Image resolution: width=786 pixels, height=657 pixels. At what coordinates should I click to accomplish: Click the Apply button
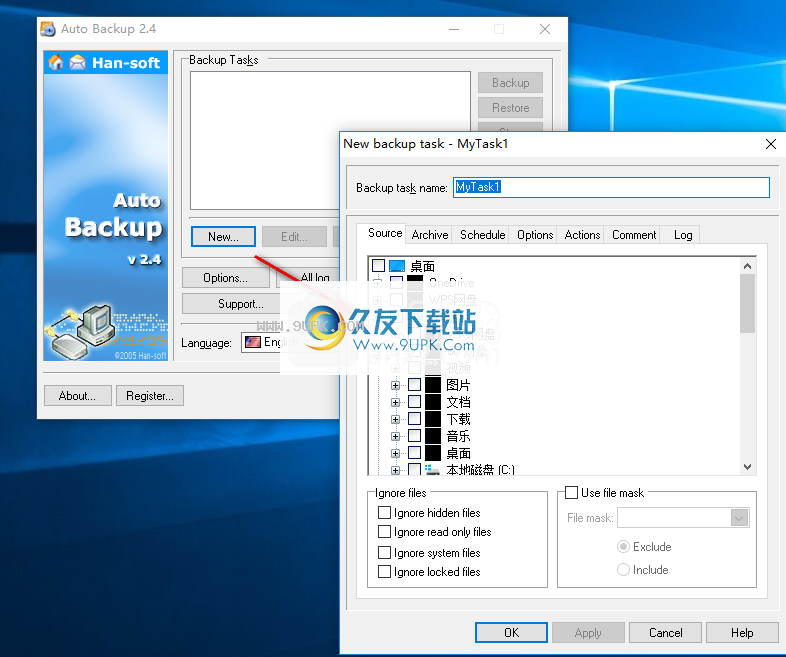tap(588, 632)
